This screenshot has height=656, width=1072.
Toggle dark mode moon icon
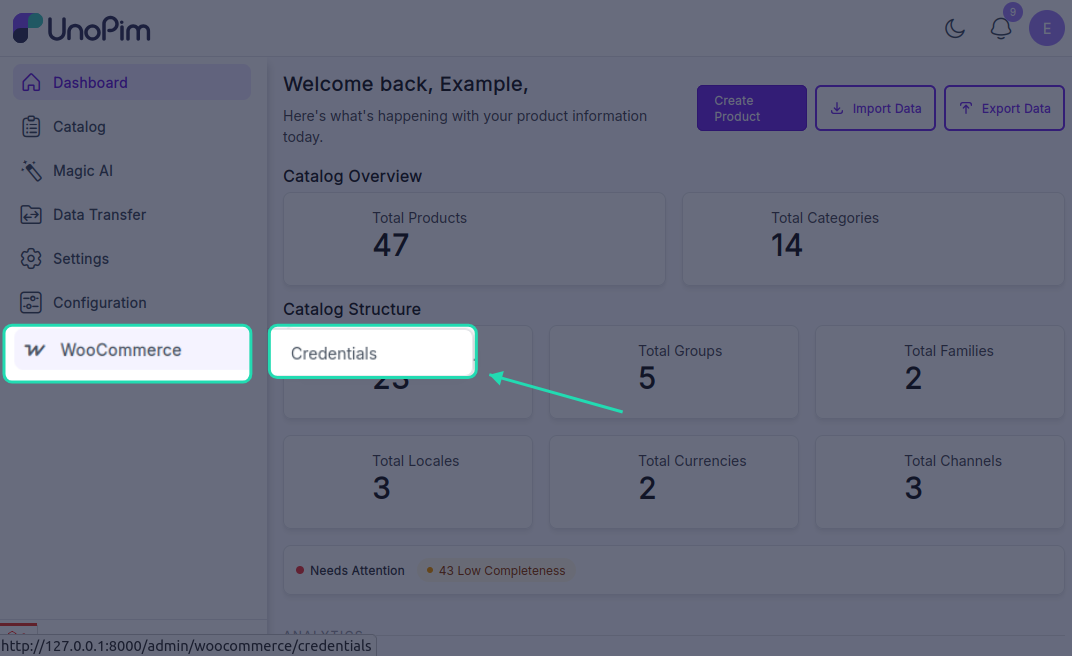pyautogui.click(x=954, y=29)
